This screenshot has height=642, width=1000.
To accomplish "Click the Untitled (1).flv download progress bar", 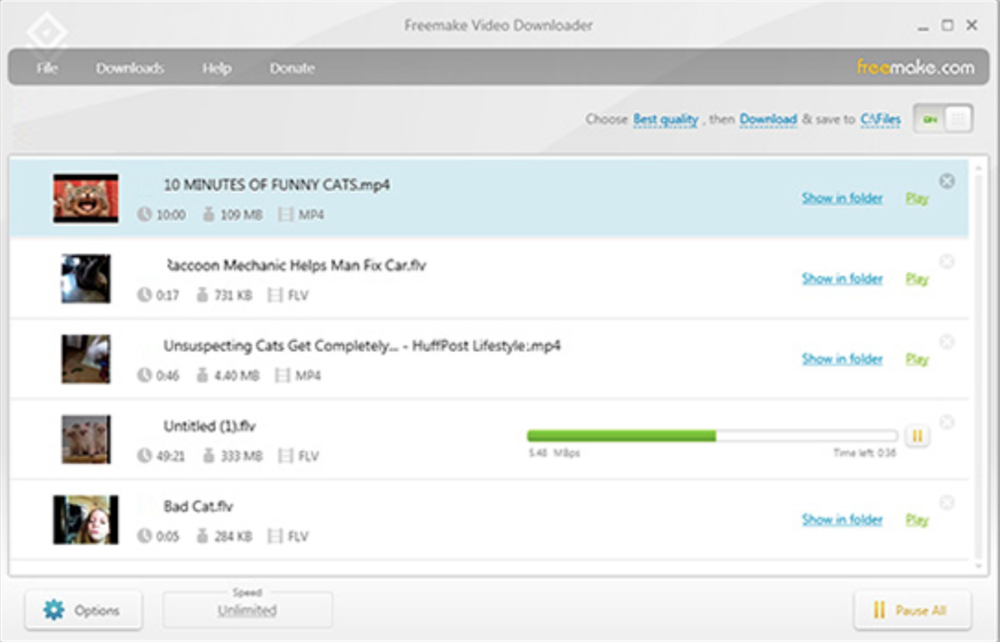I will (711, 436).
